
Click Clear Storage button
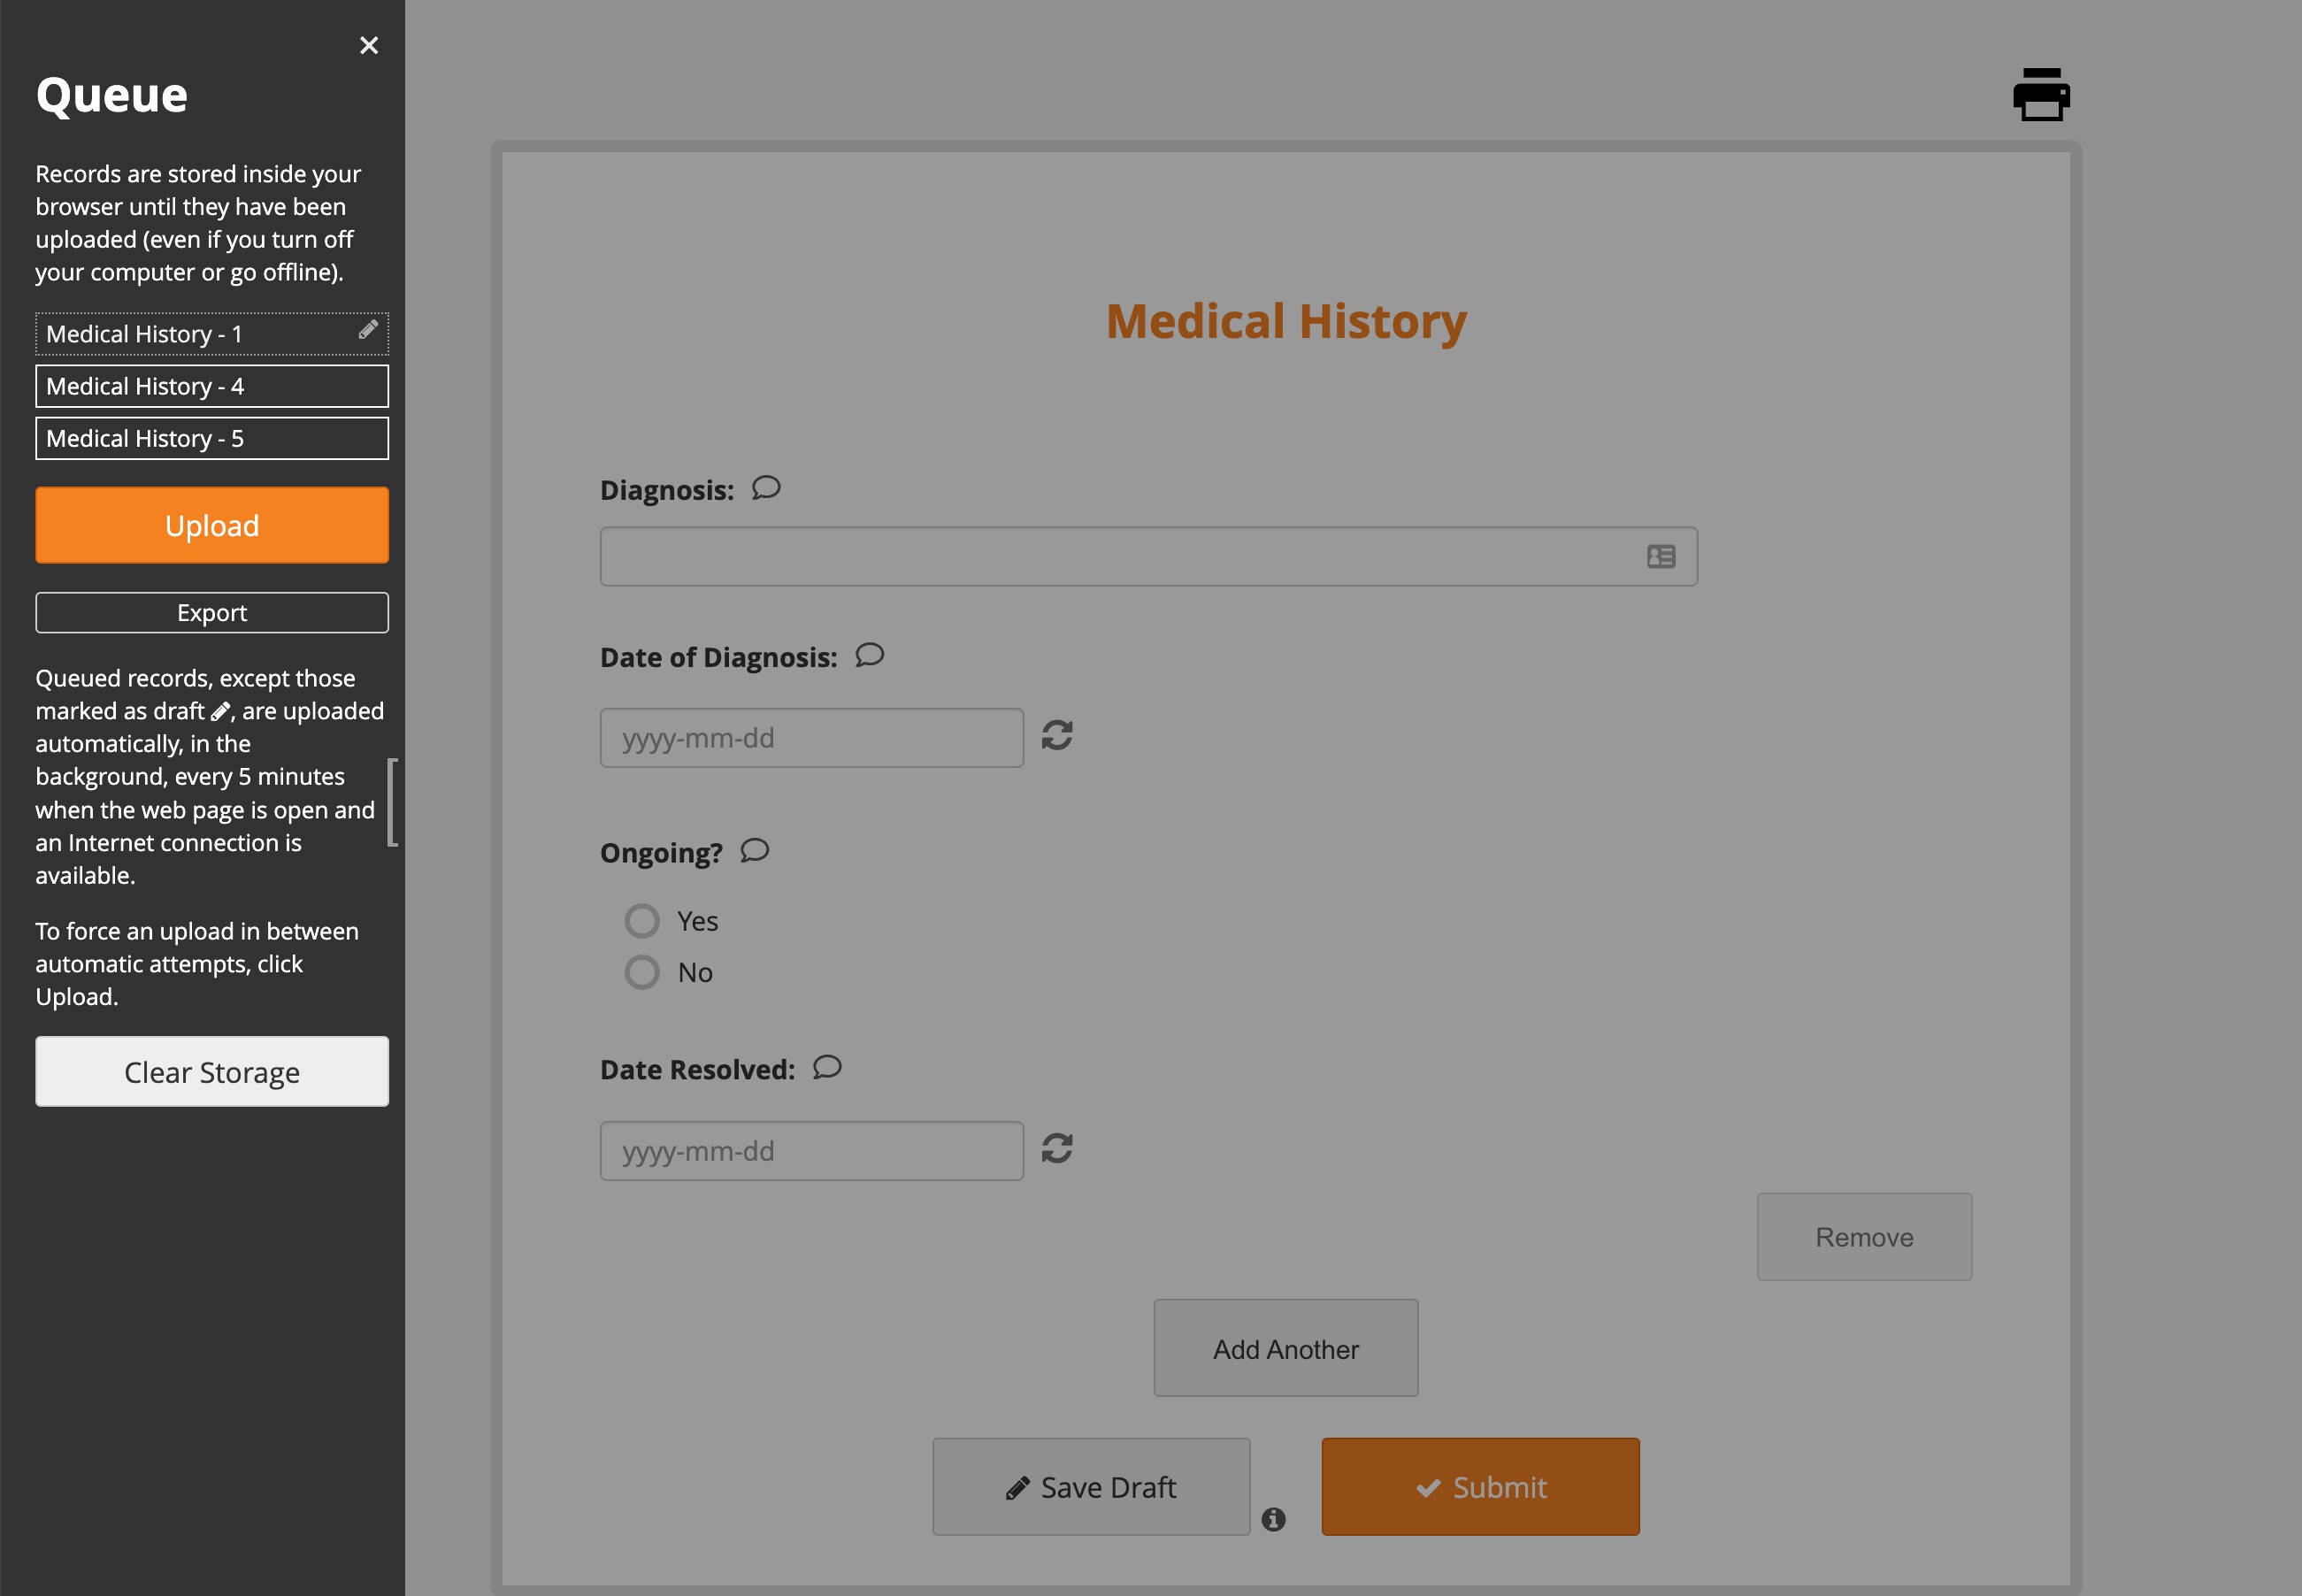tap(212, 1072)
